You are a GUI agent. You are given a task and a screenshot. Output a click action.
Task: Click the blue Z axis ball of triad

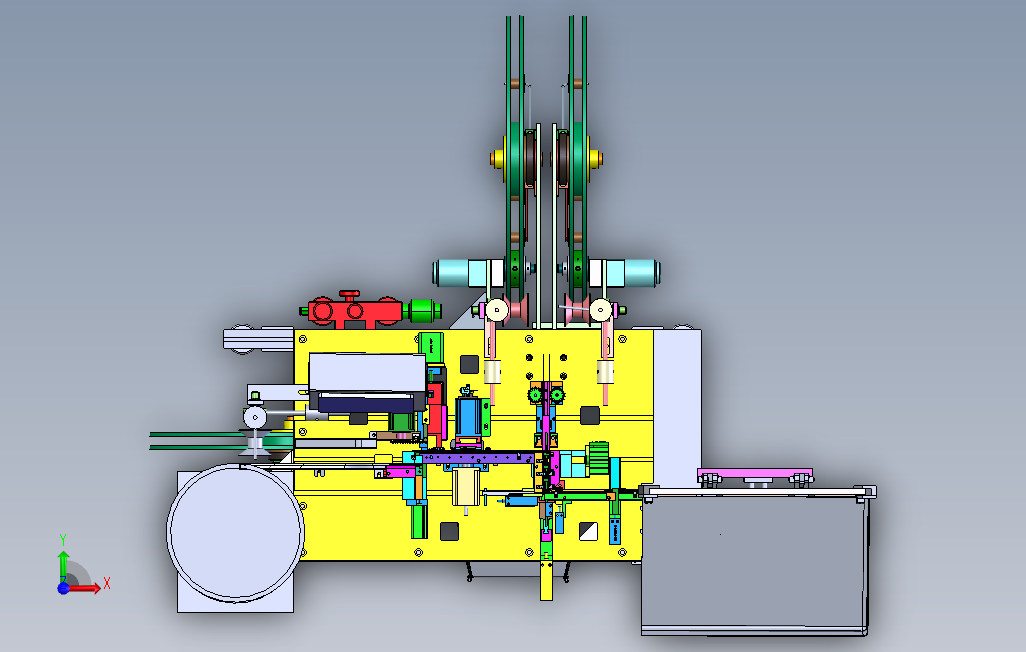coord(63,588)
